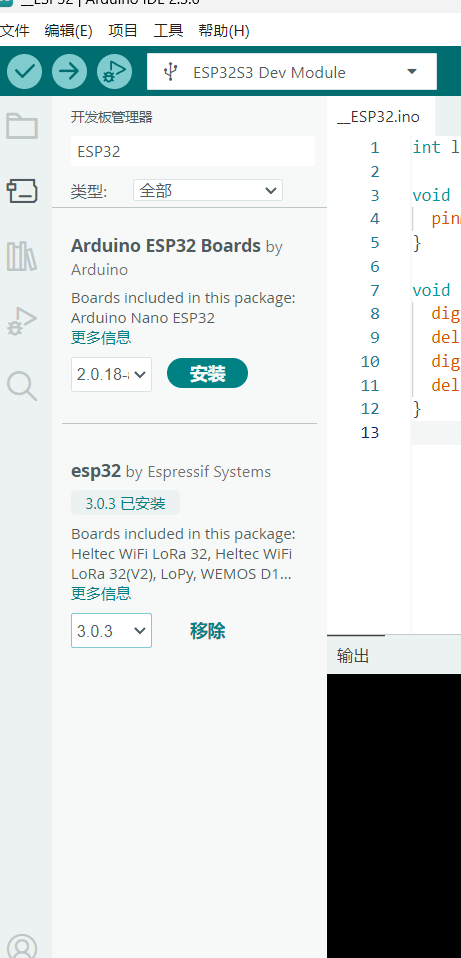Open the ESP32S3 Dev Module board selector

(x=291, y=72)
